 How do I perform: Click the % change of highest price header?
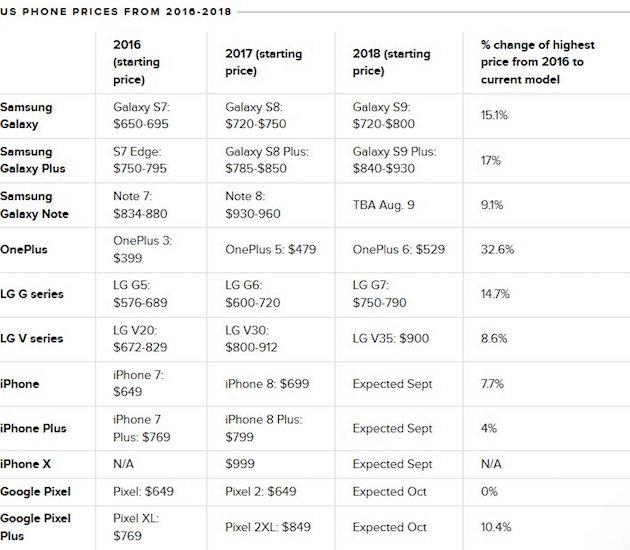pyautogui.click(x=537, y=62)
